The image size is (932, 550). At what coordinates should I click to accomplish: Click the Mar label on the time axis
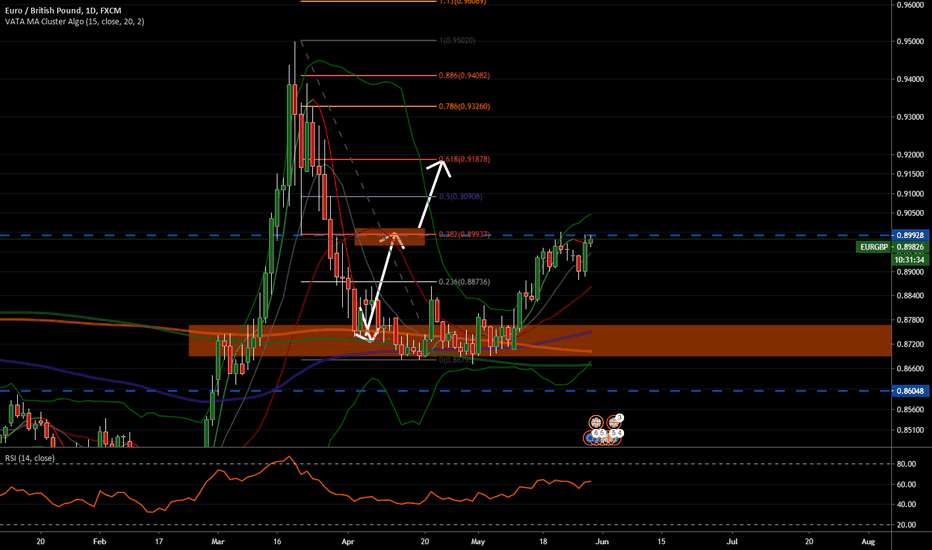click(218, 542)
